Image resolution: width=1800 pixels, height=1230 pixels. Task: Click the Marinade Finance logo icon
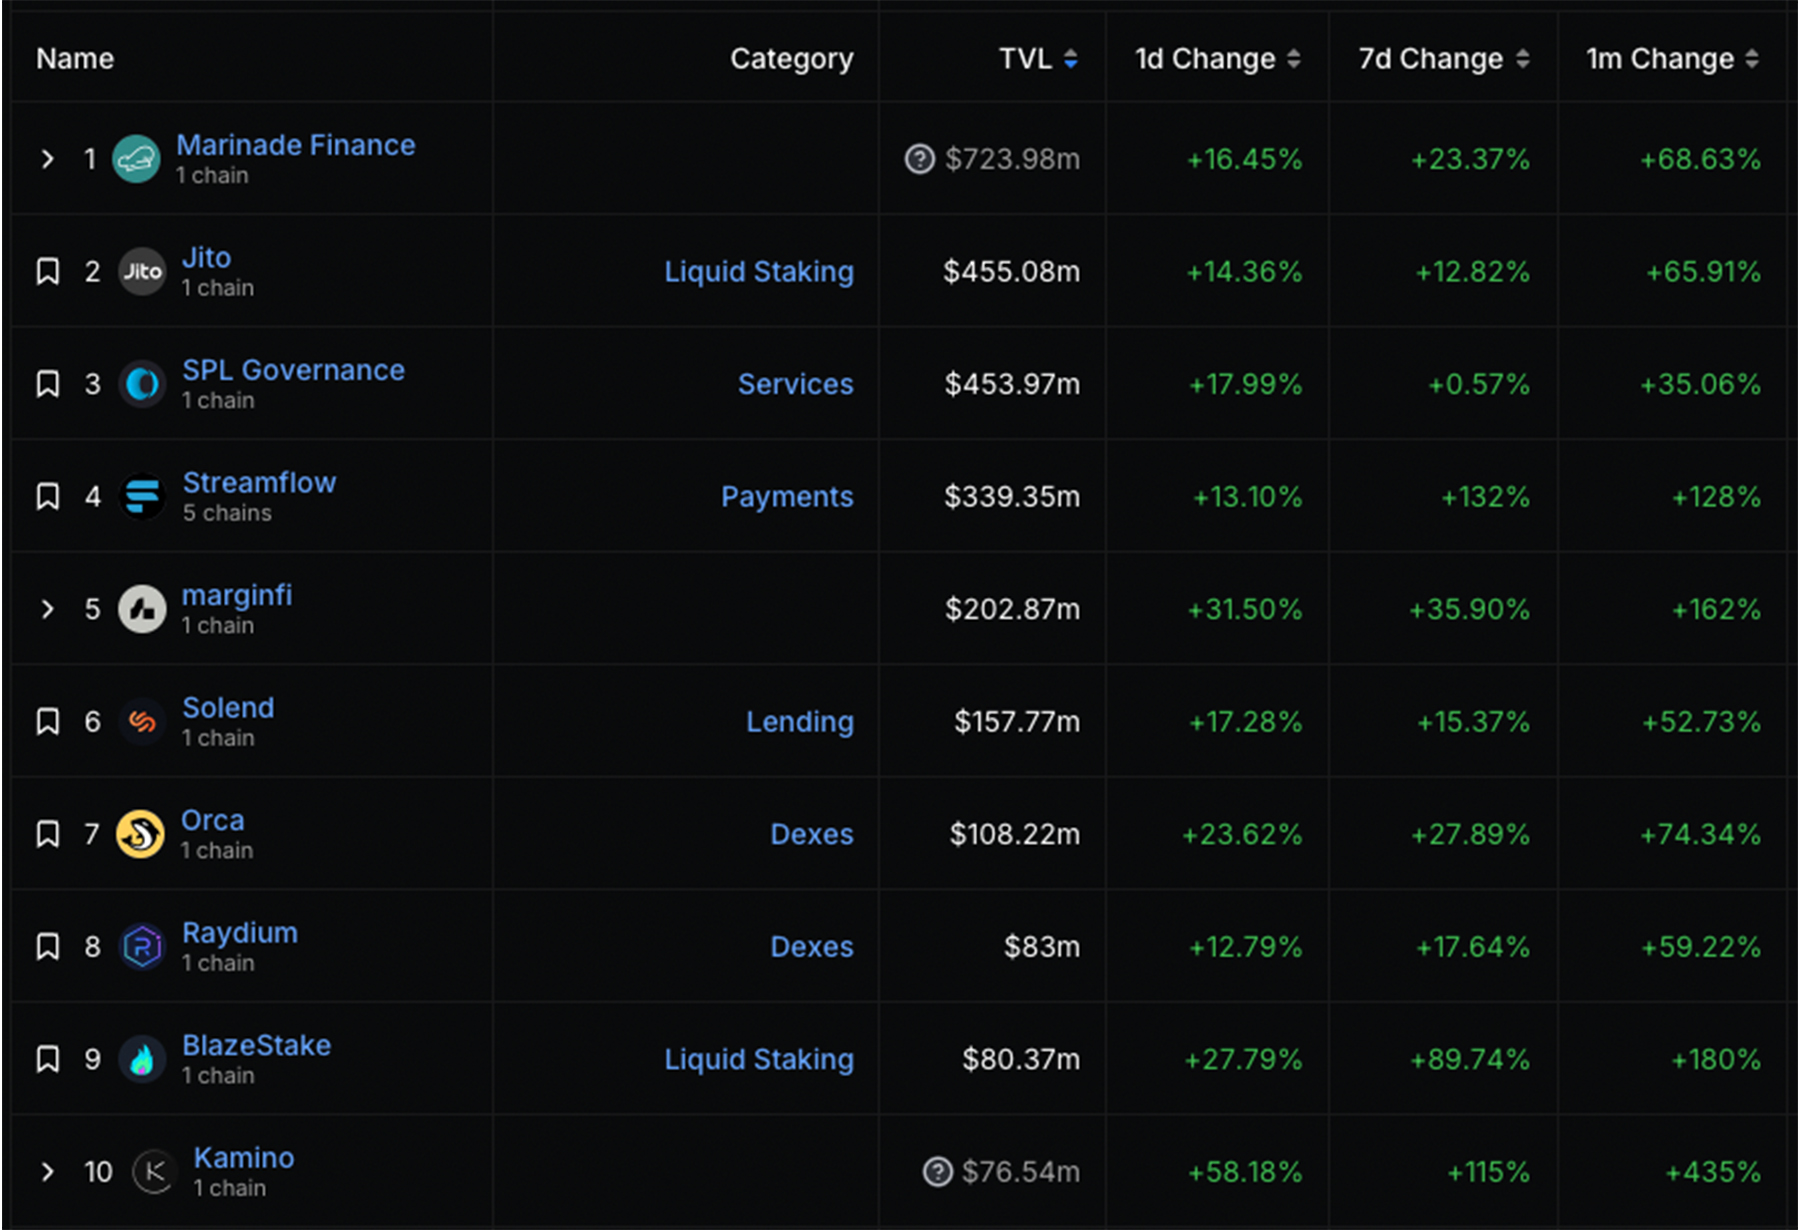click(x=136, y=159)
